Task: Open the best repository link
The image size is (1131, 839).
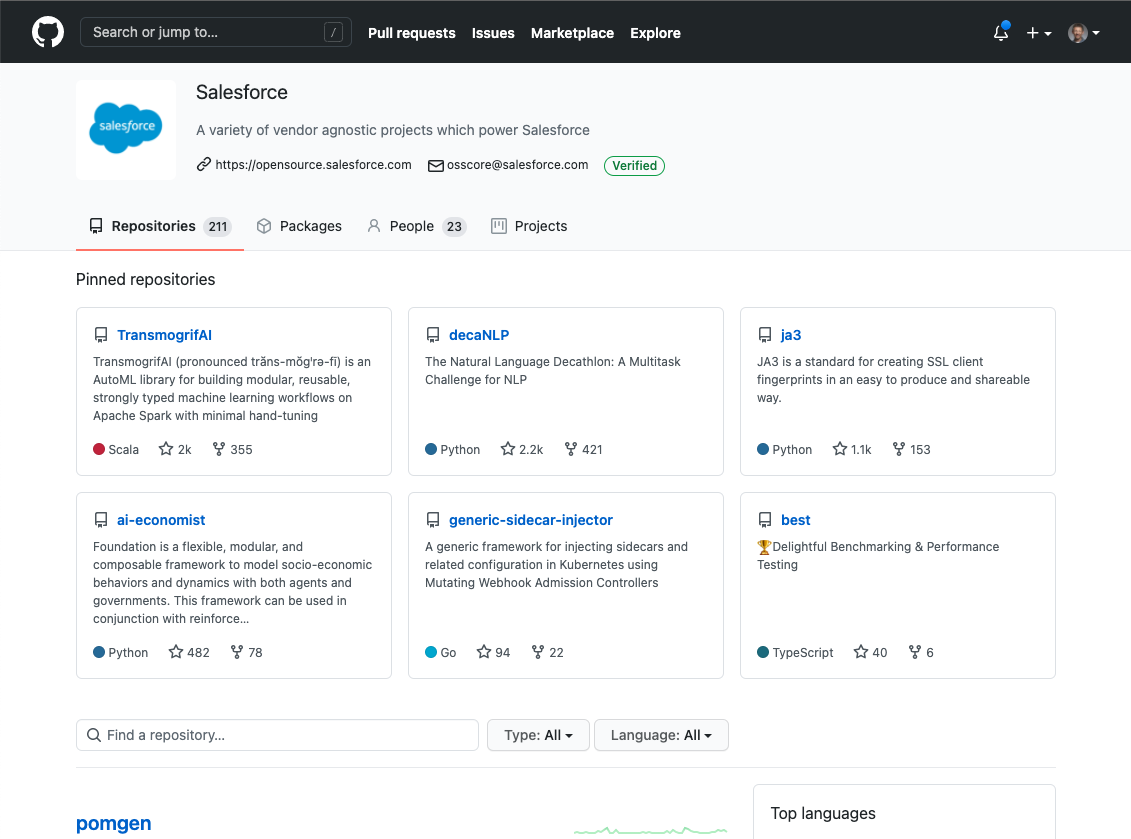Action: pos(796,519)
